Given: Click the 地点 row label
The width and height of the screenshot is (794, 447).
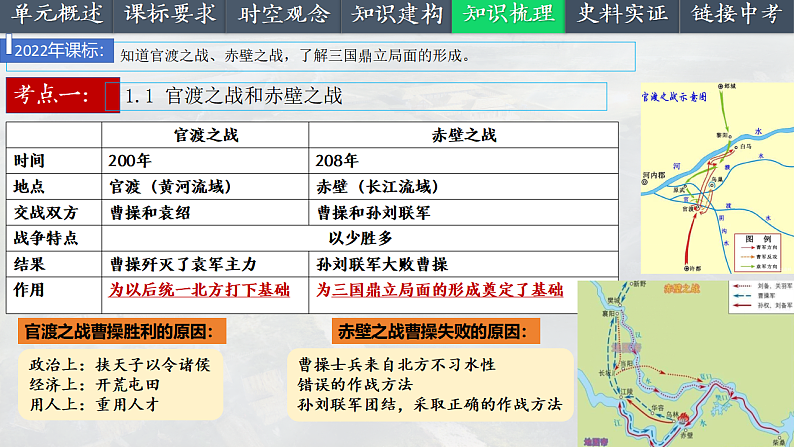Looking at the screenshot, I should (54, 186).
